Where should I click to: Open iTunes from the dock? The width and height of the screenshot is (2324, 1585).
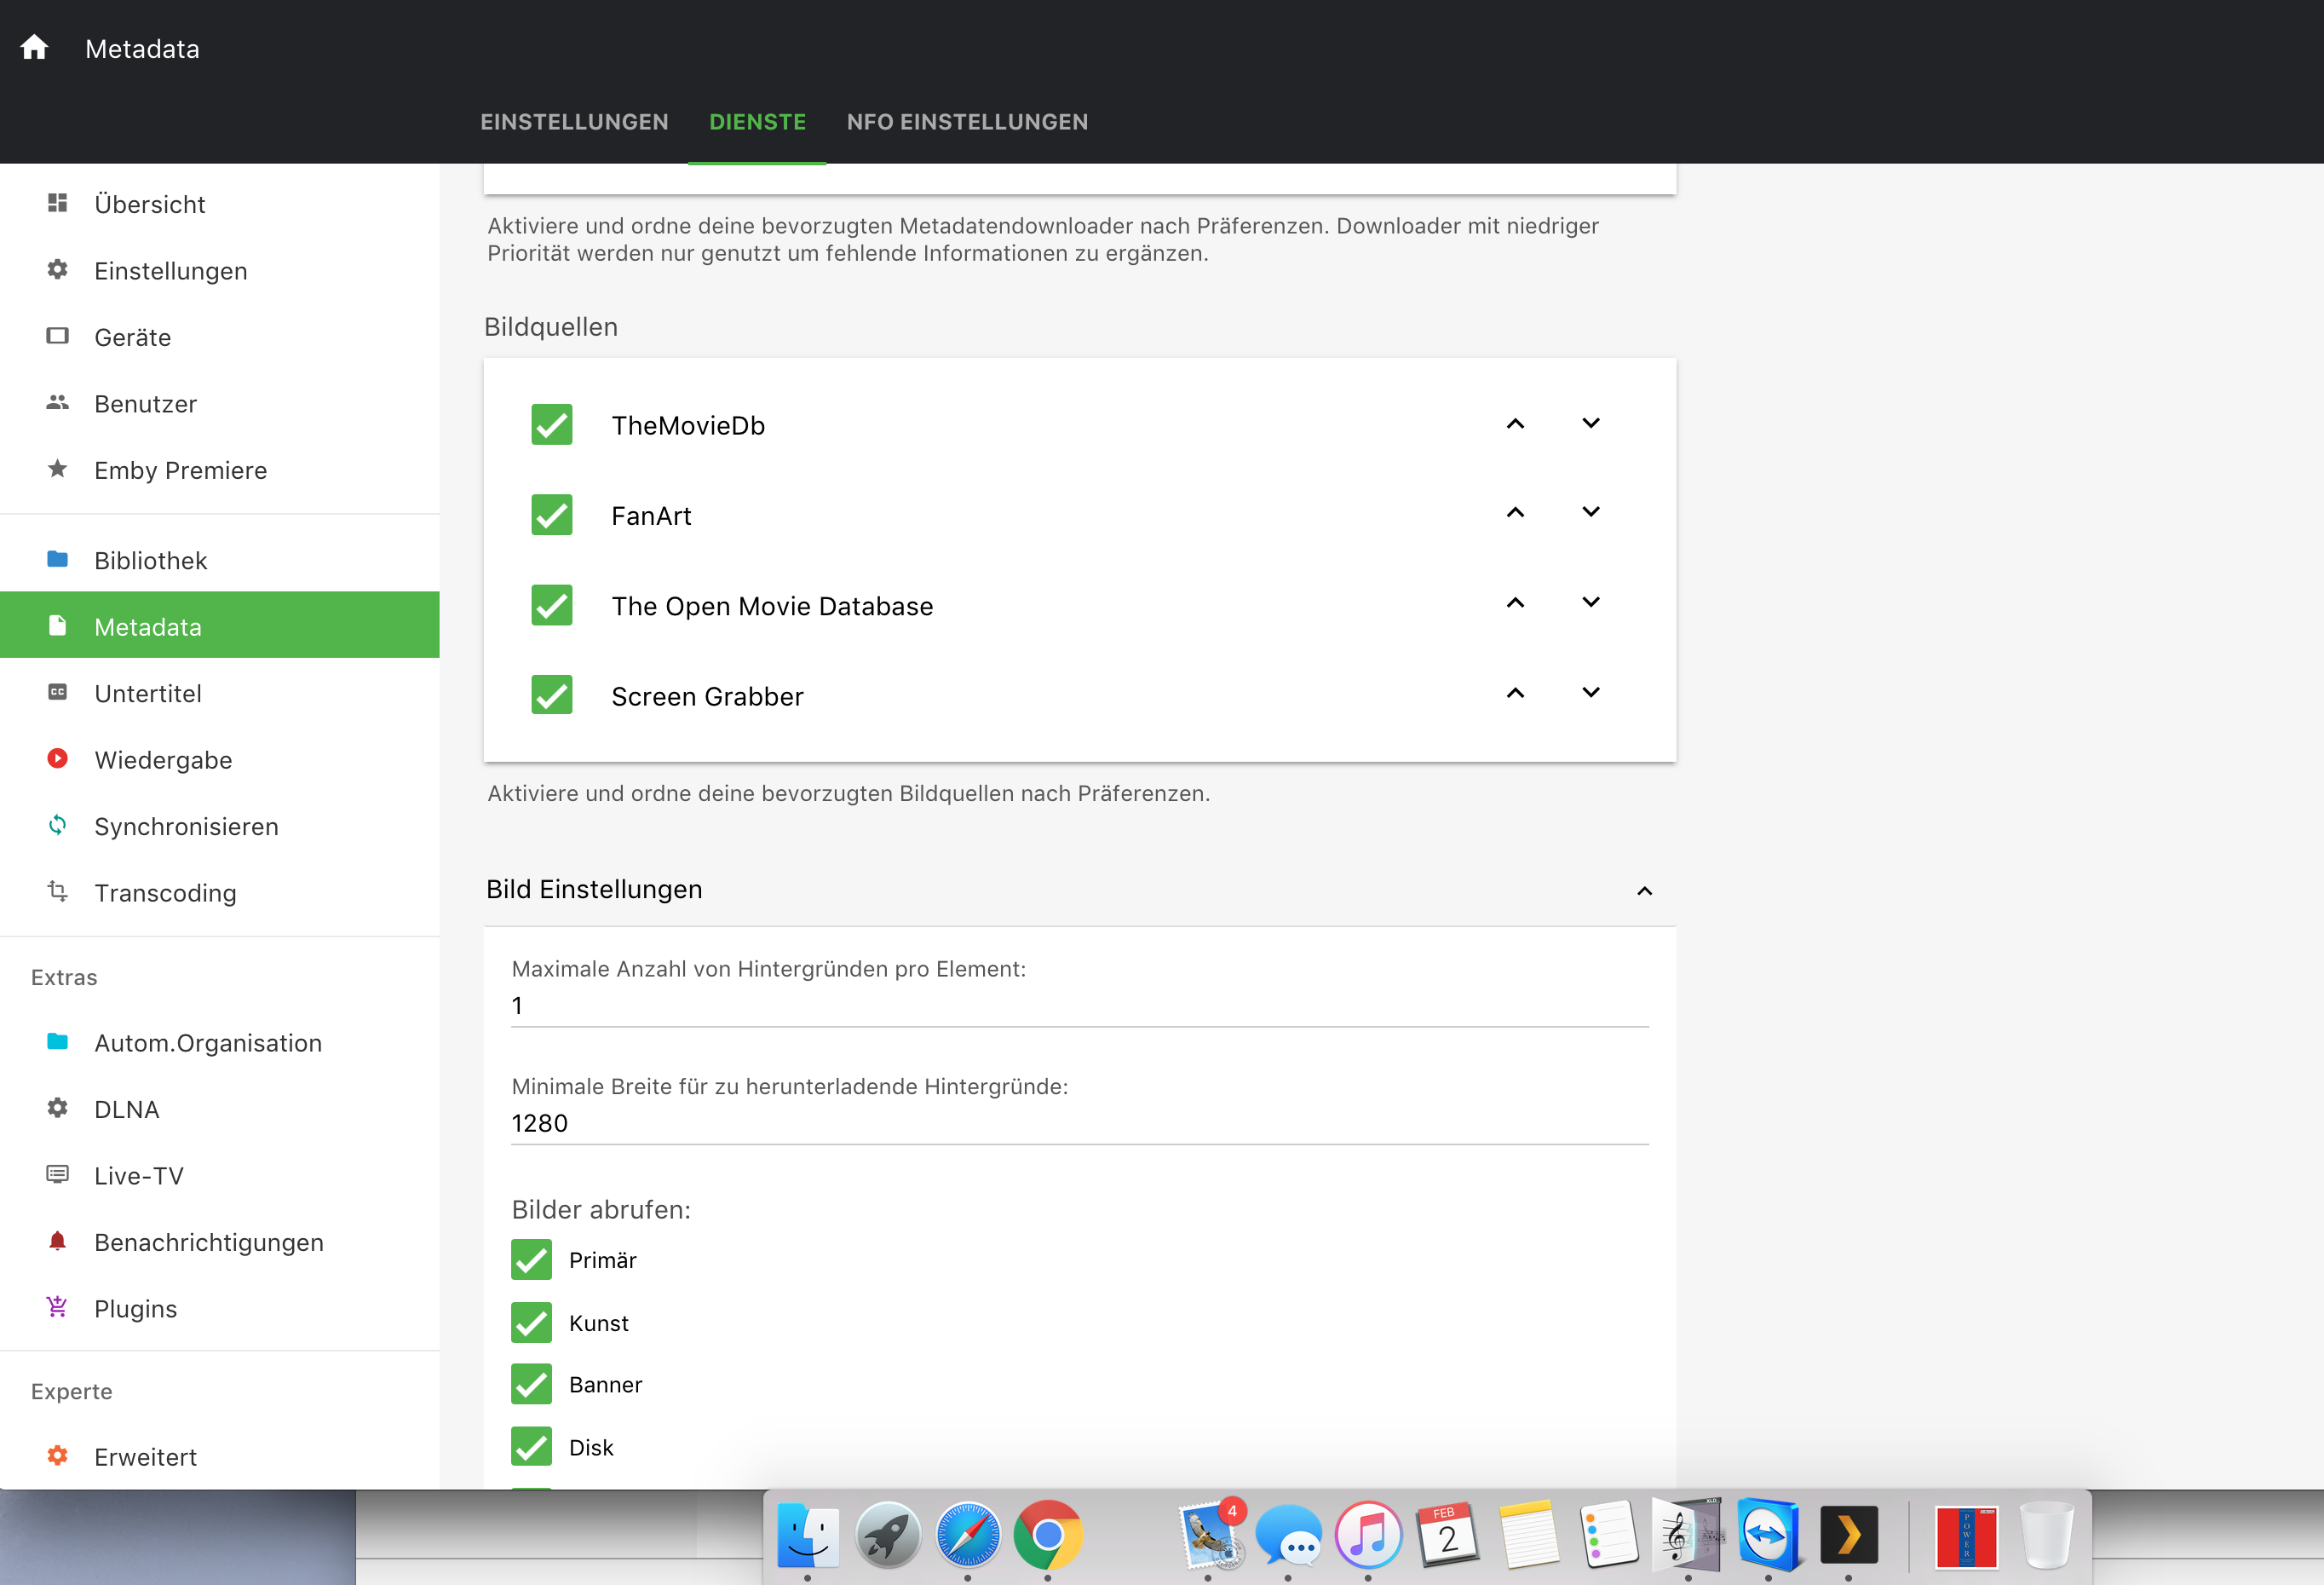[x=1368, y=1534]
